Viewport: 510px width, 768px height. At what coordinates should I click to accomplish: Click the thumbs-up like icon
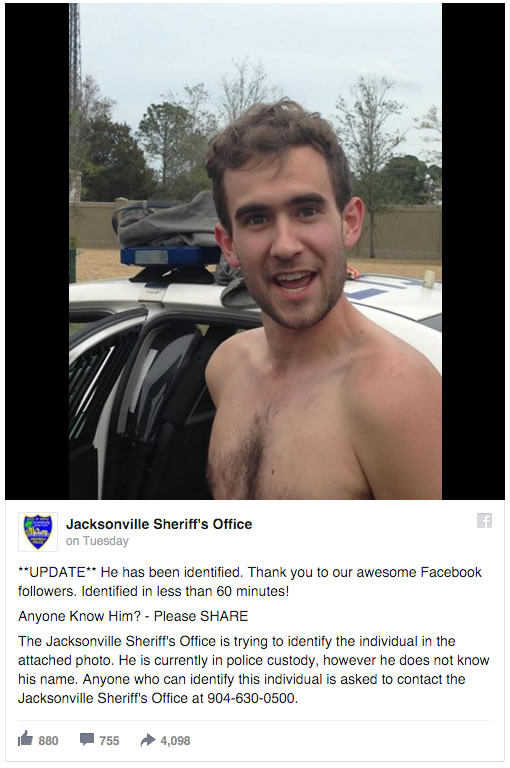click(25, 738)
